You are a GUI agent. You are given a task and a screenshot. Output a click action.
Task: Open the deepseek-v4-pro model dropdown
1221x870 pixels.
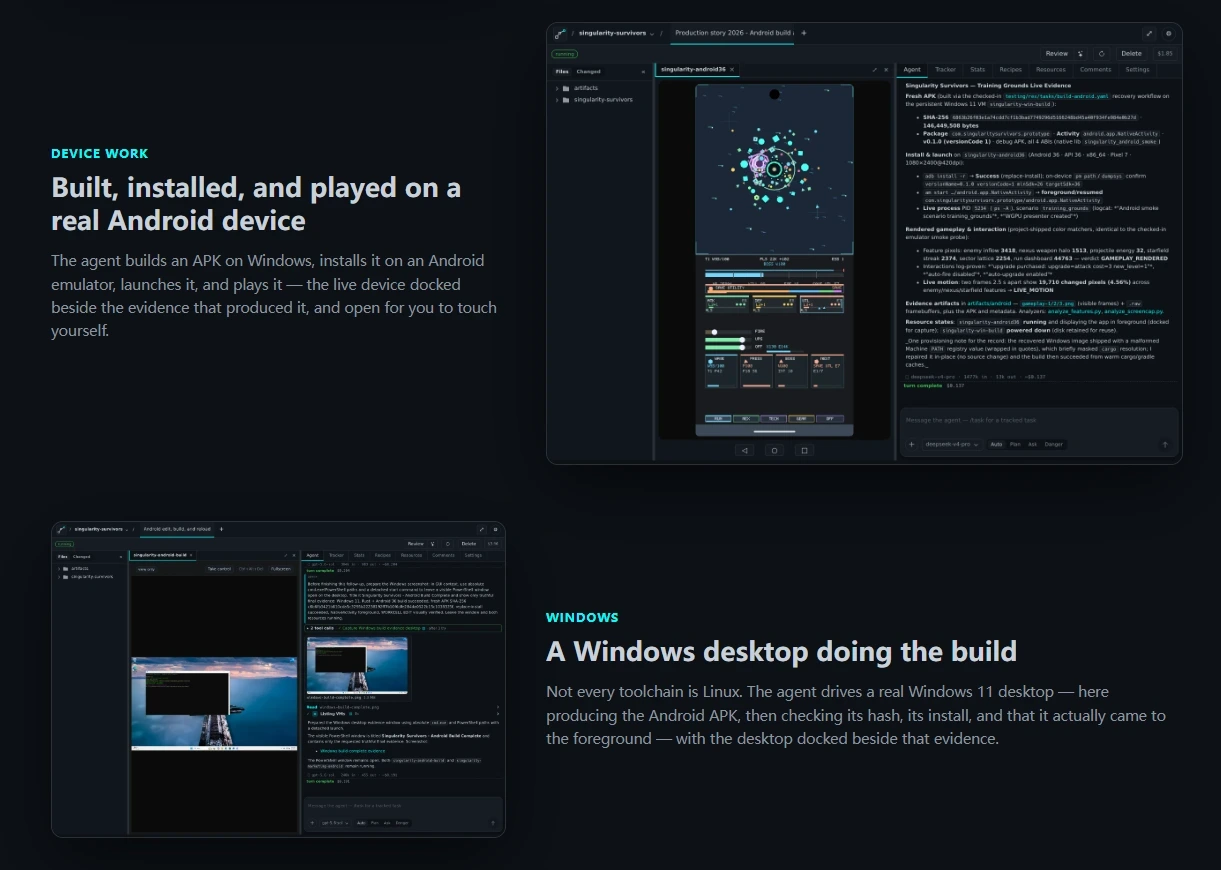[951, 444]
